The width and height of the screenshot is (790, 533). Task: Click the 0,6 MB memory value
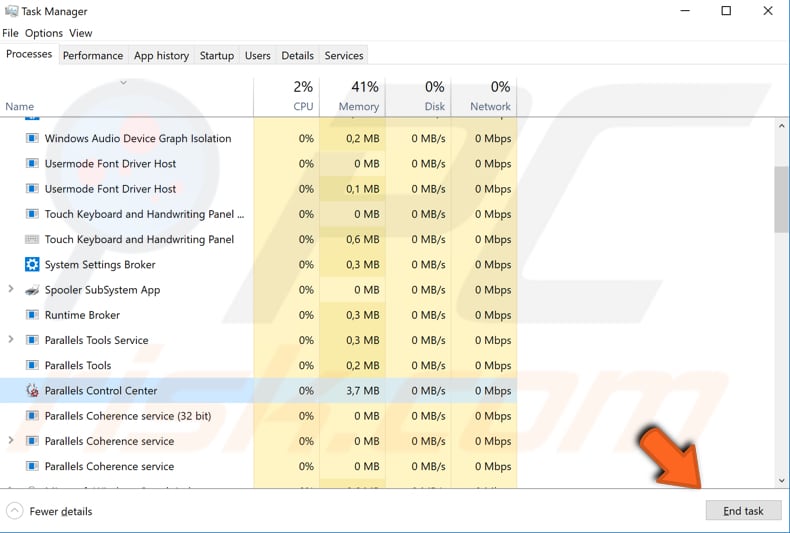pyautogui.click(x=362, y=239)
